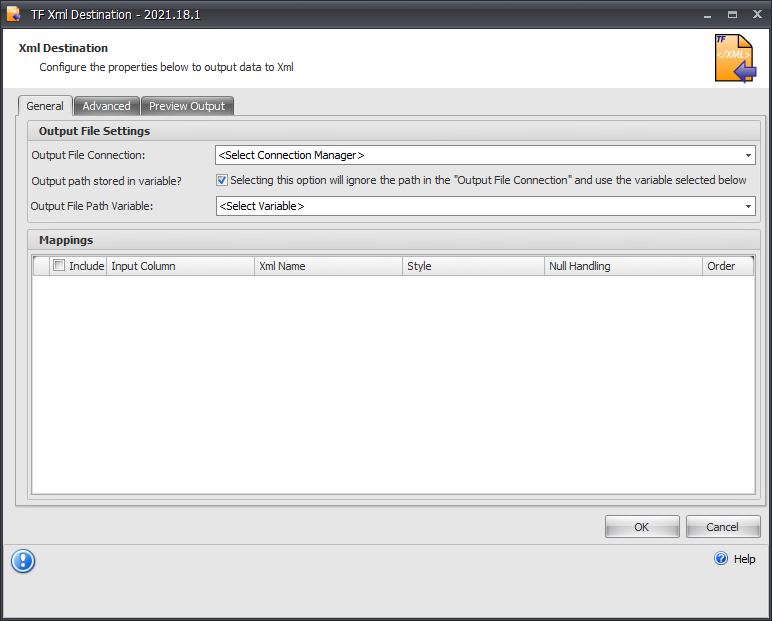Image resolution: width=772 pixels, height=621 pixels.
Task: Click the Order column header
Action: coord(728,266)
